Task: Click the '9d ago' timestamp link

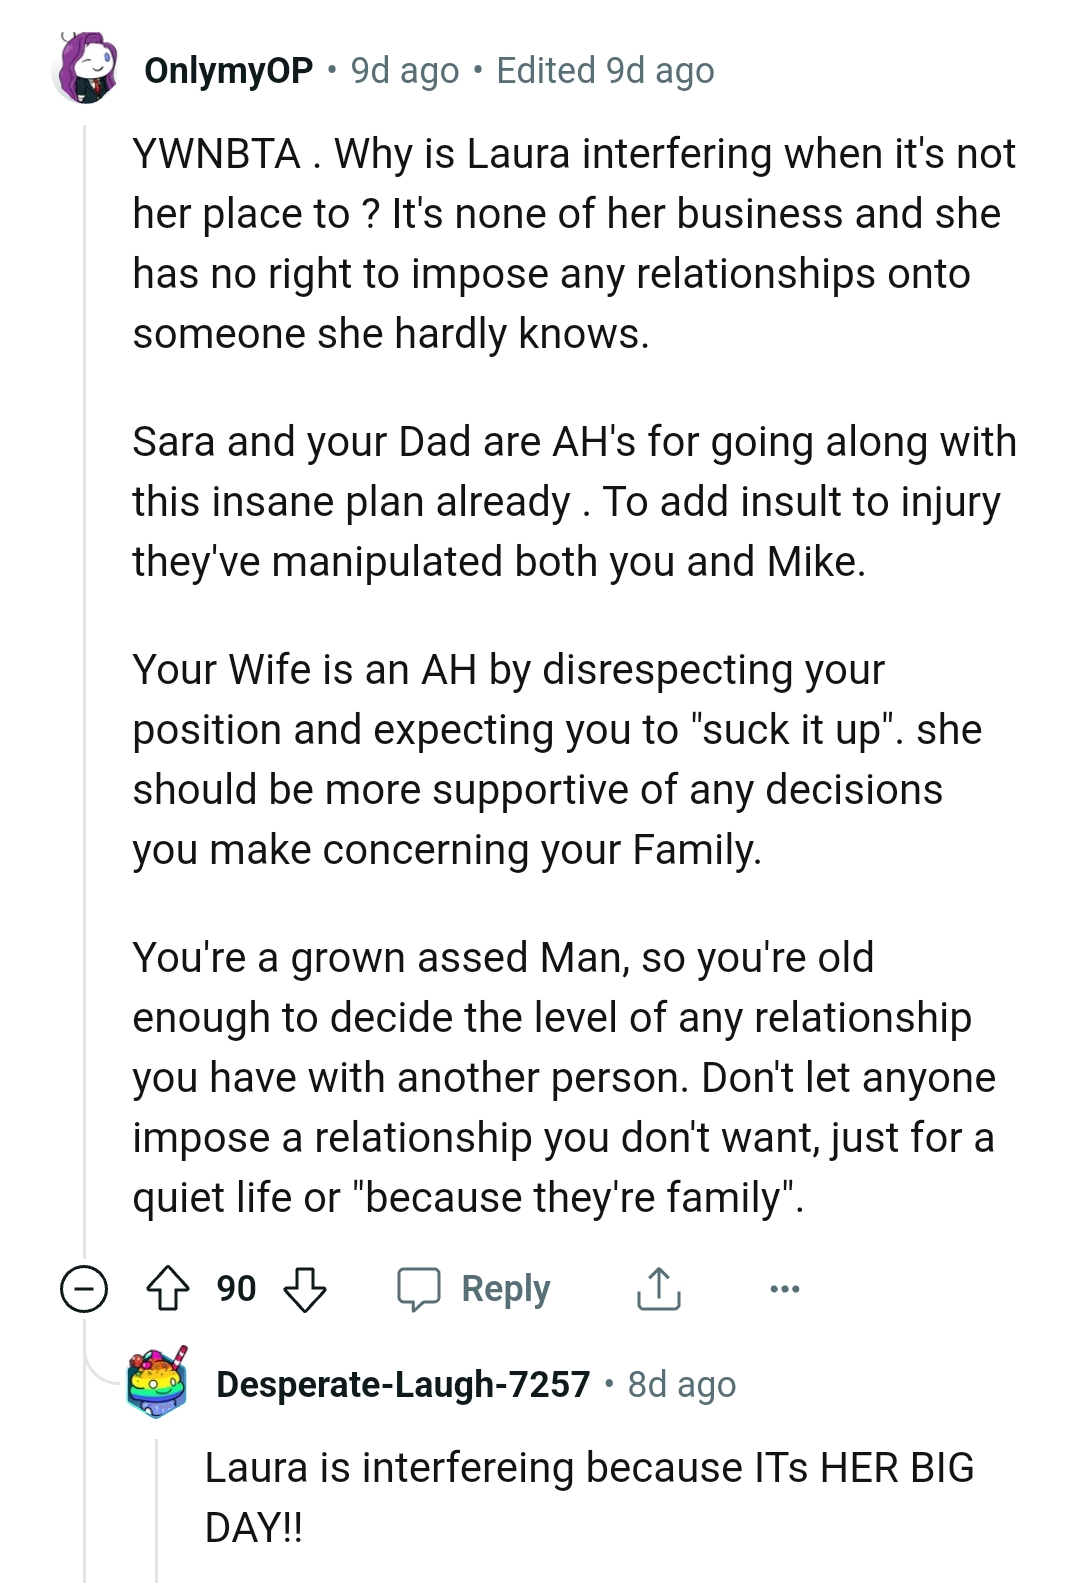Action: pyautogui.click(x=403, y=70)
